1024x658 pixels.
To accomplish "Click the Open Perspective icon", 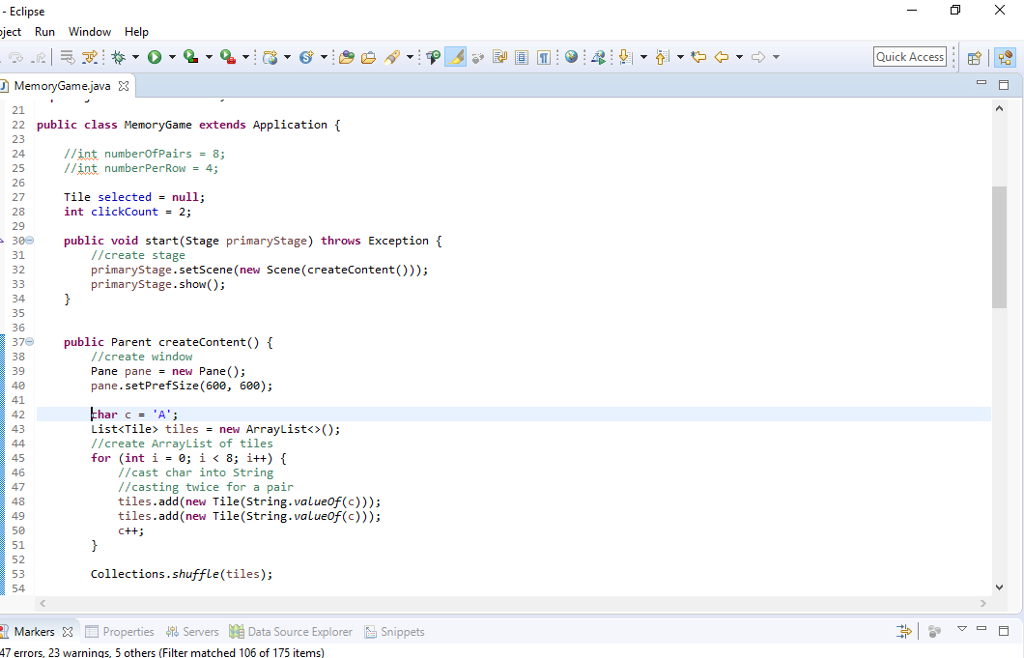I will [x=974, y=57].
